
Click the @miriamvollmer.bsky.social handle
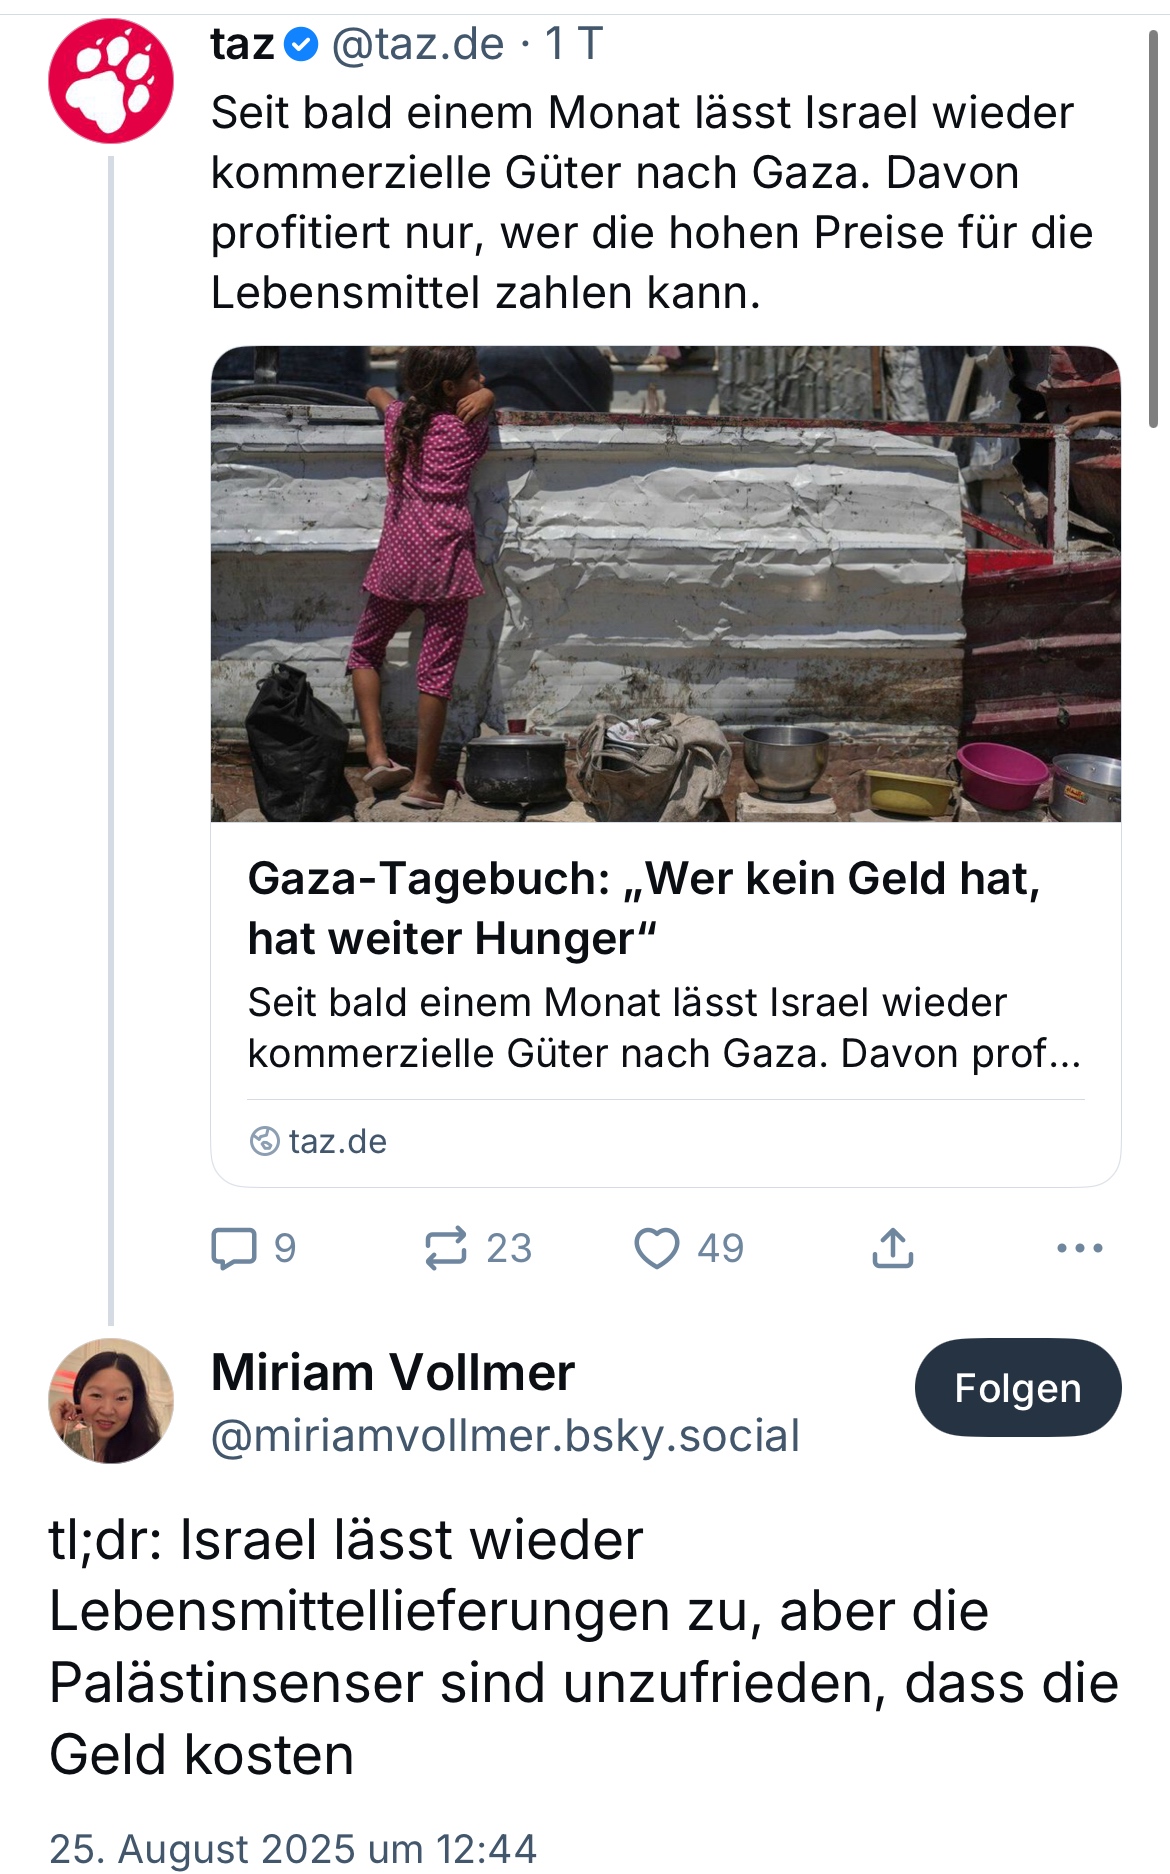(505, 1436)
